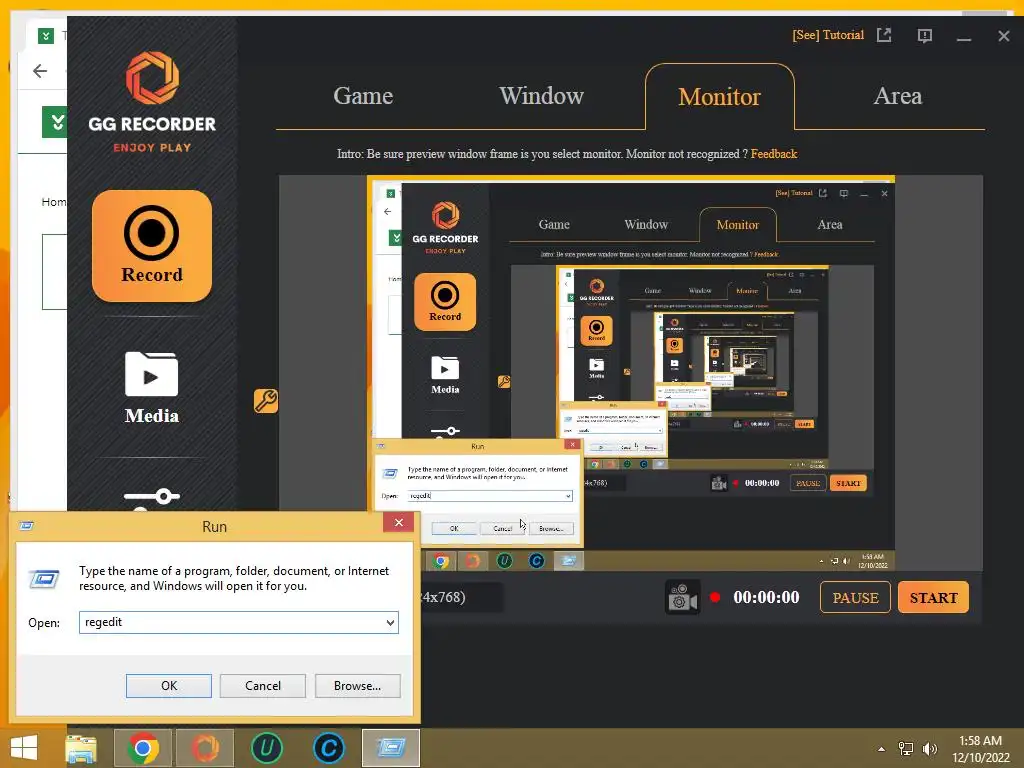Open File Explorer from the taskbar

(x=81, y=748)
